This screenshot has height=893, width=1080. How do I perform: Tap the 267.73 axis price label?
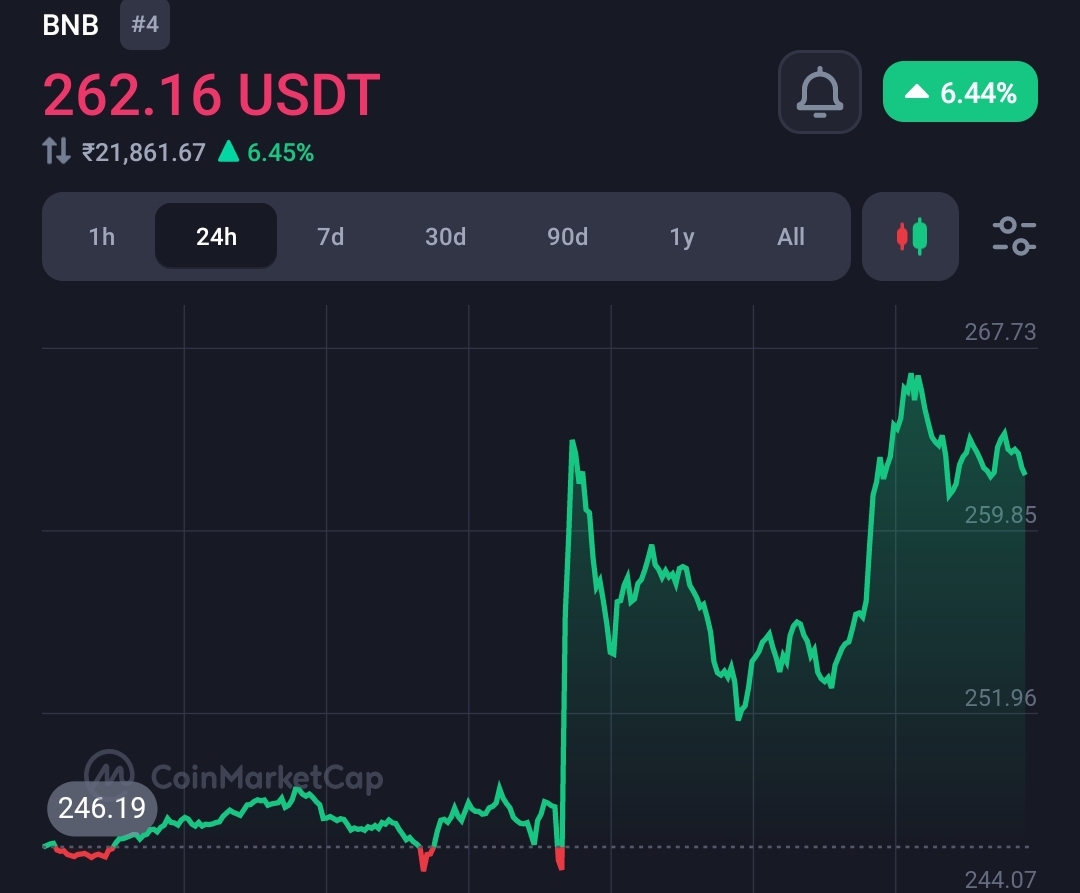click(x=1000, y=332)
